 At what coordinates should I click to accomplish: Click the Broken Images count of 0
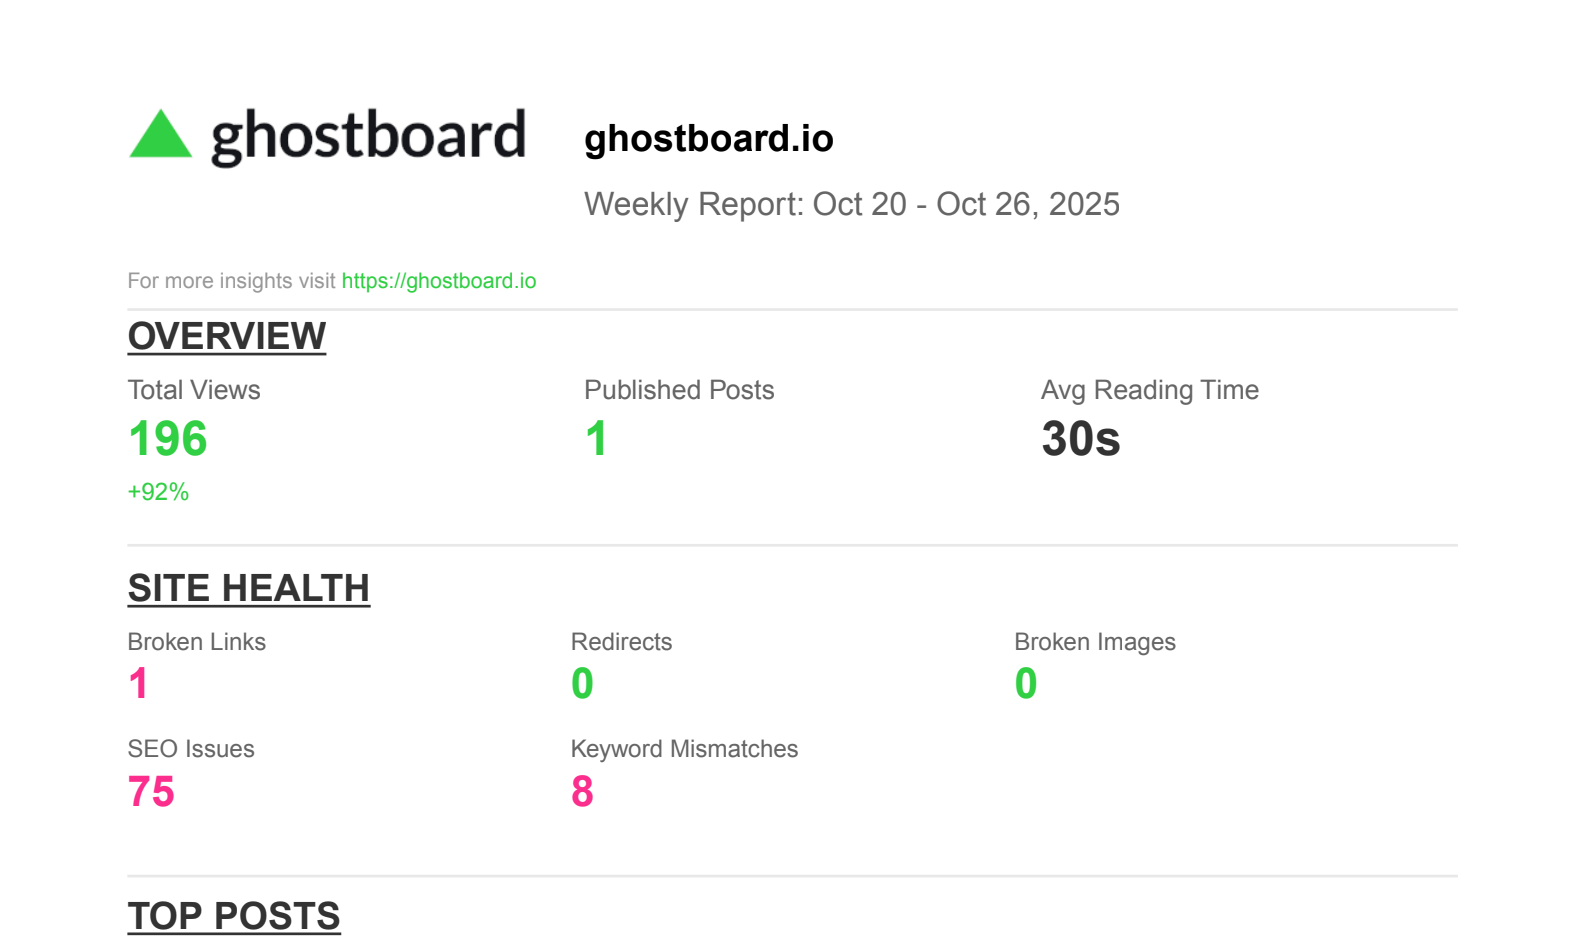[x=1025, y=684]
